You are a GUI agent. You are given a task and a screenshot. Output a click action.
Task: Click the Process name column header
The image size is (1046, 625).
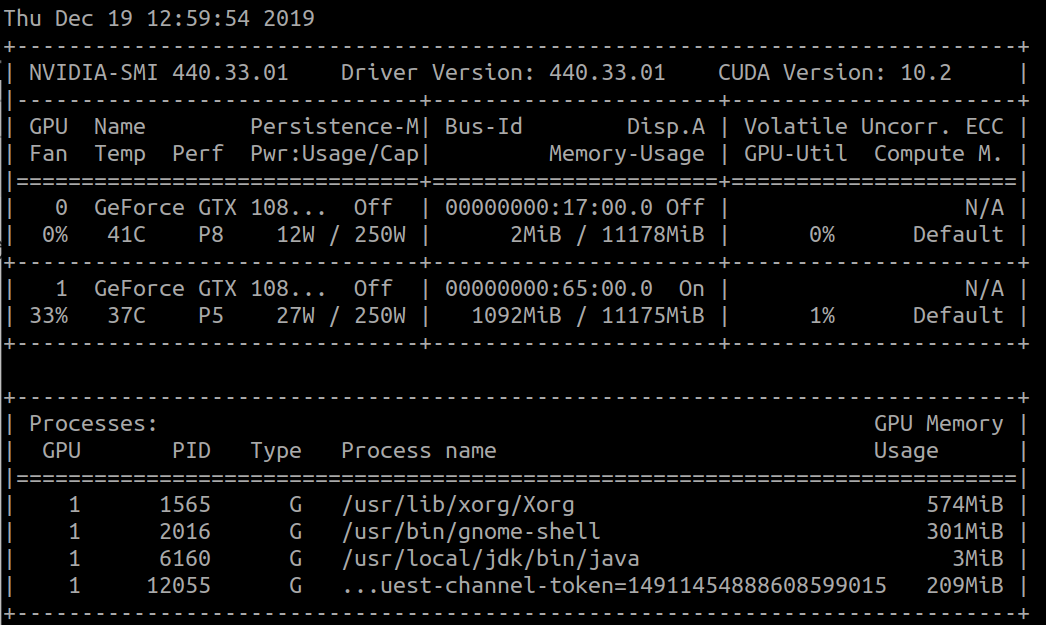click(419, 450)
